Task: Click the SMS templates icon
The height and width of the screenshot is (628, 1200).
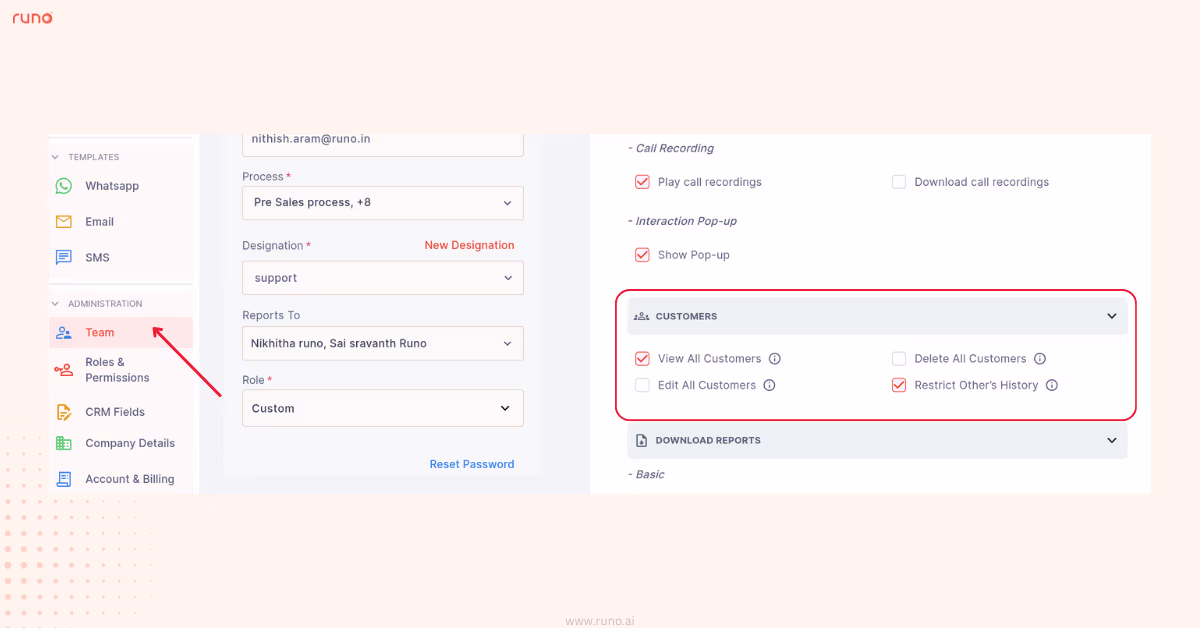Action: pos(63,257)
